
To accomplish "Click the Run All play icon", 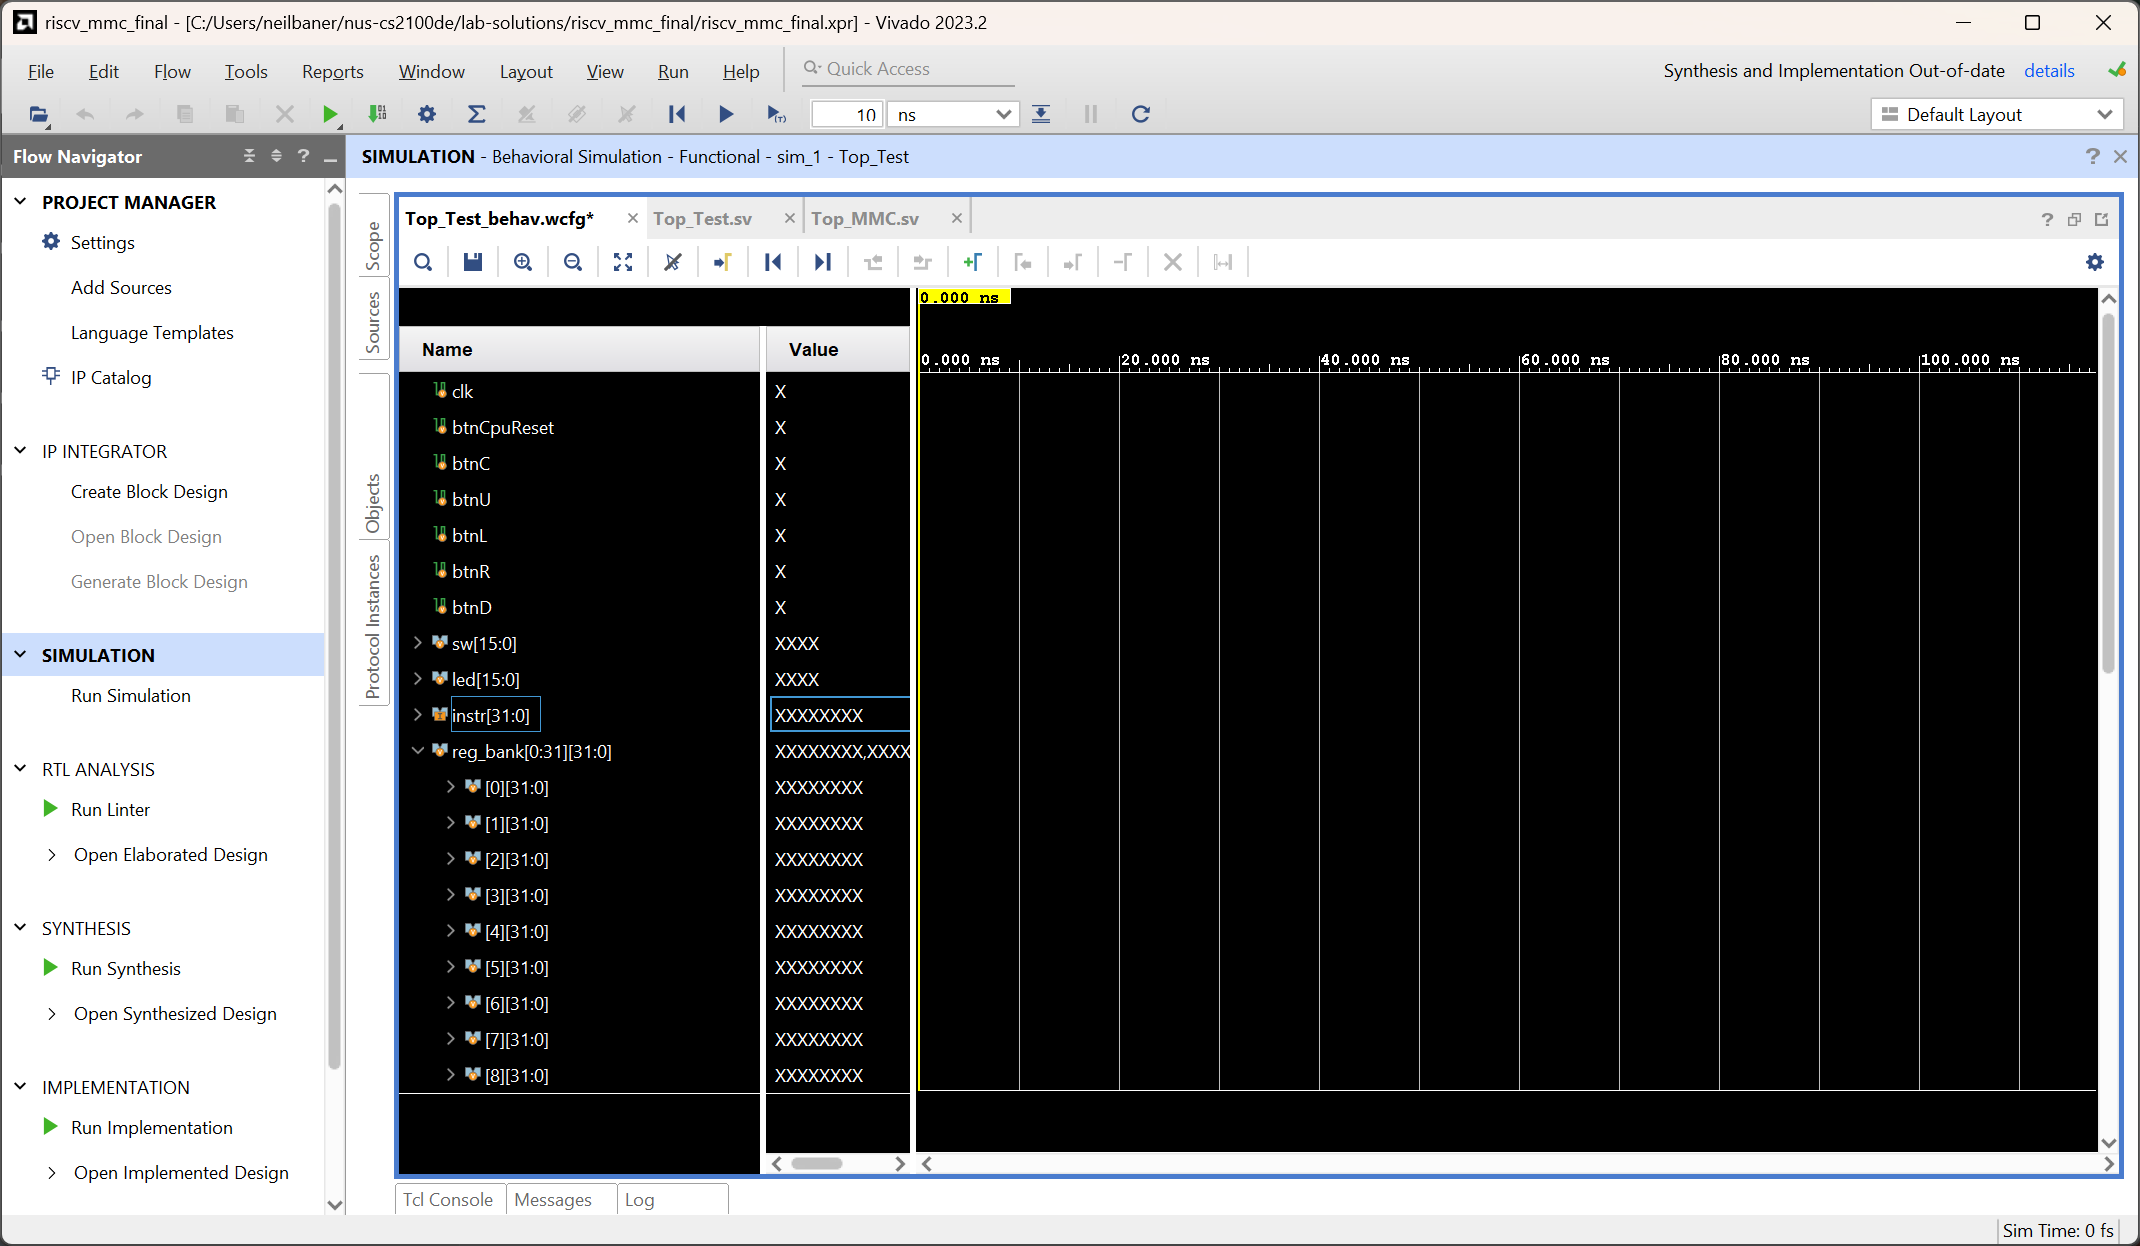I will point(726,114).
